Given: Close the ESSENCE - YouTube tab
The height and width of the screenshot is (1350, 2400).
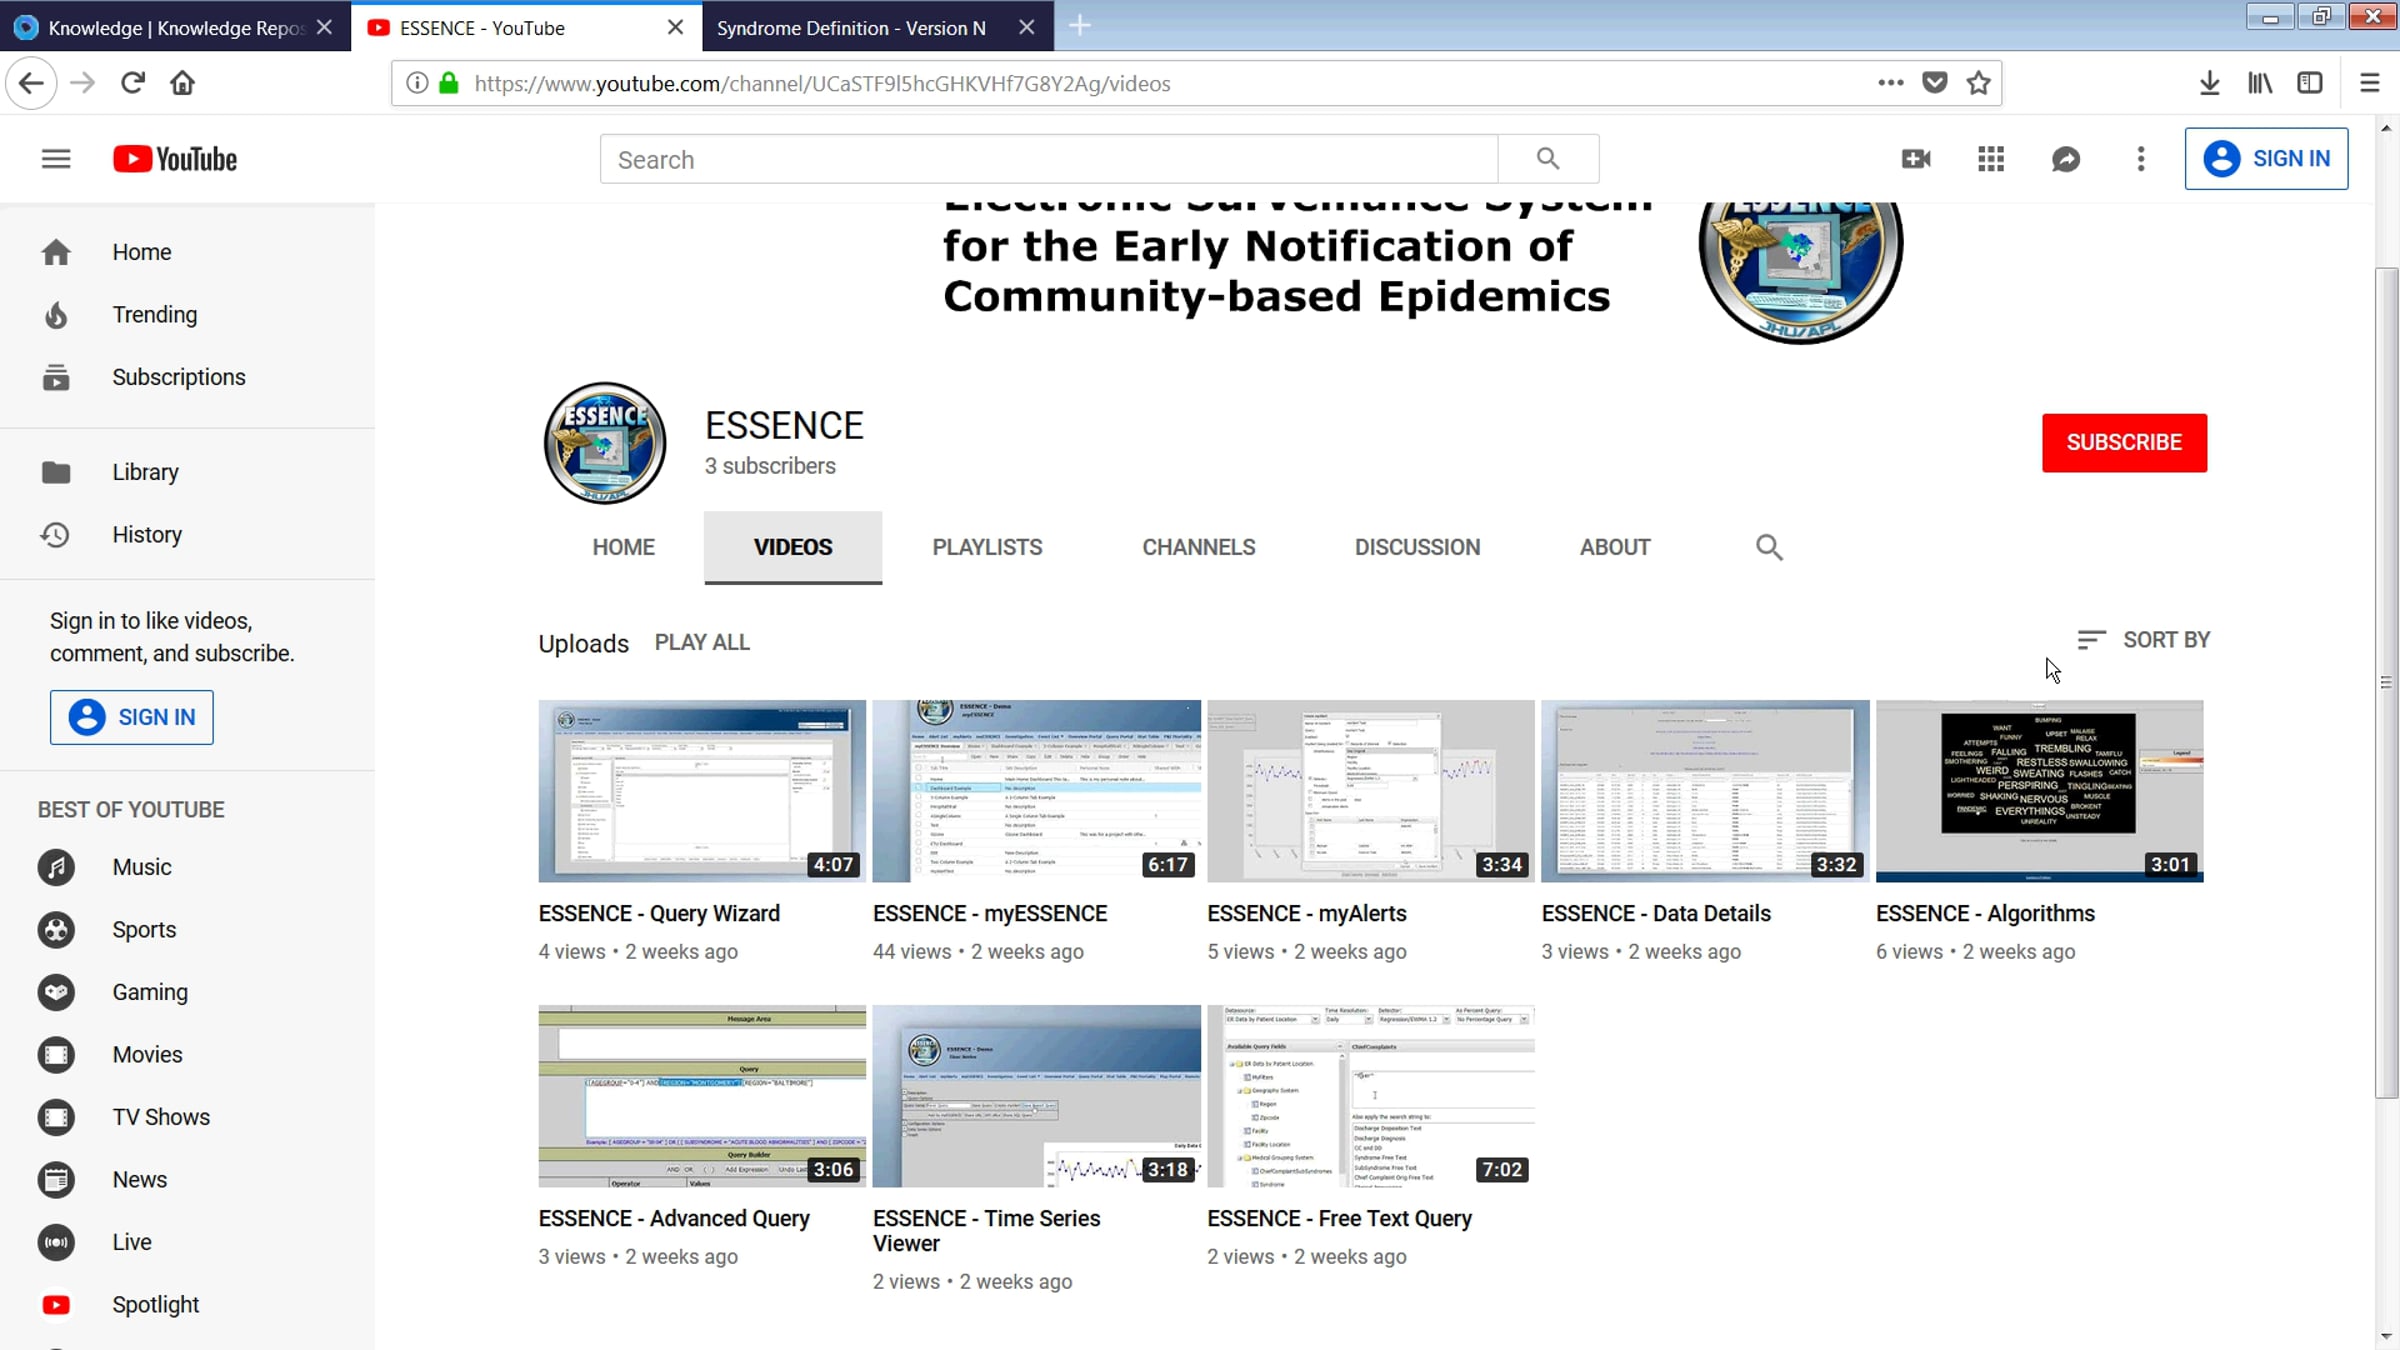Looking at the screenshot, I should [676, 27].
